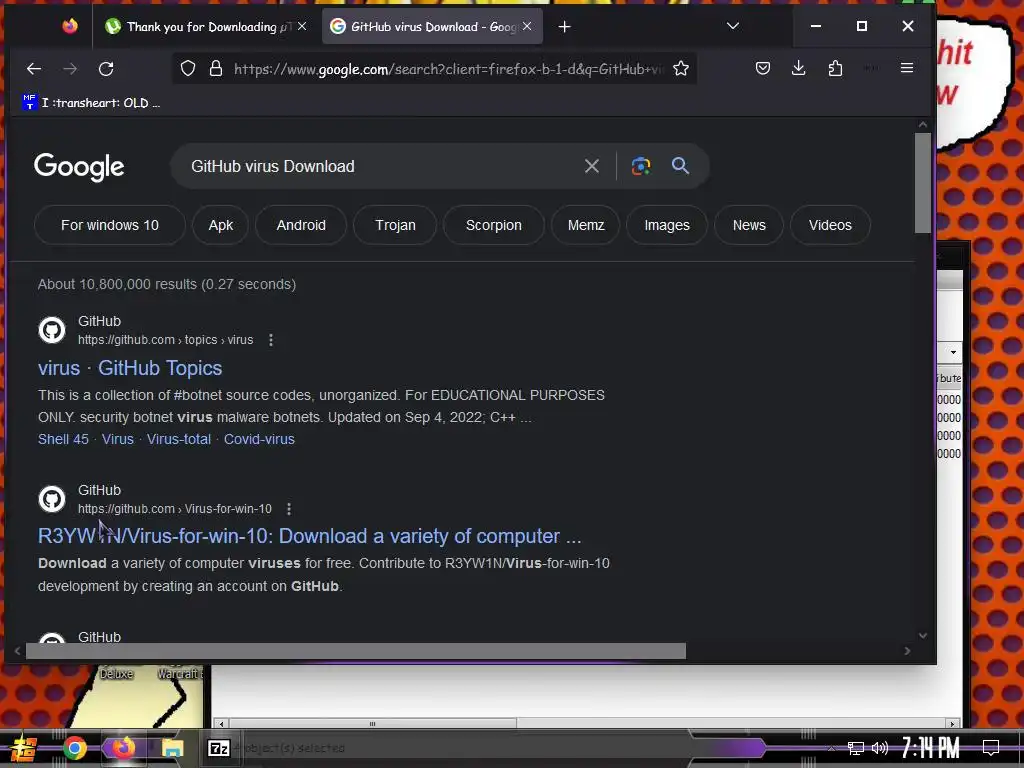Open Virus-total sitelink

coord(179,440)
